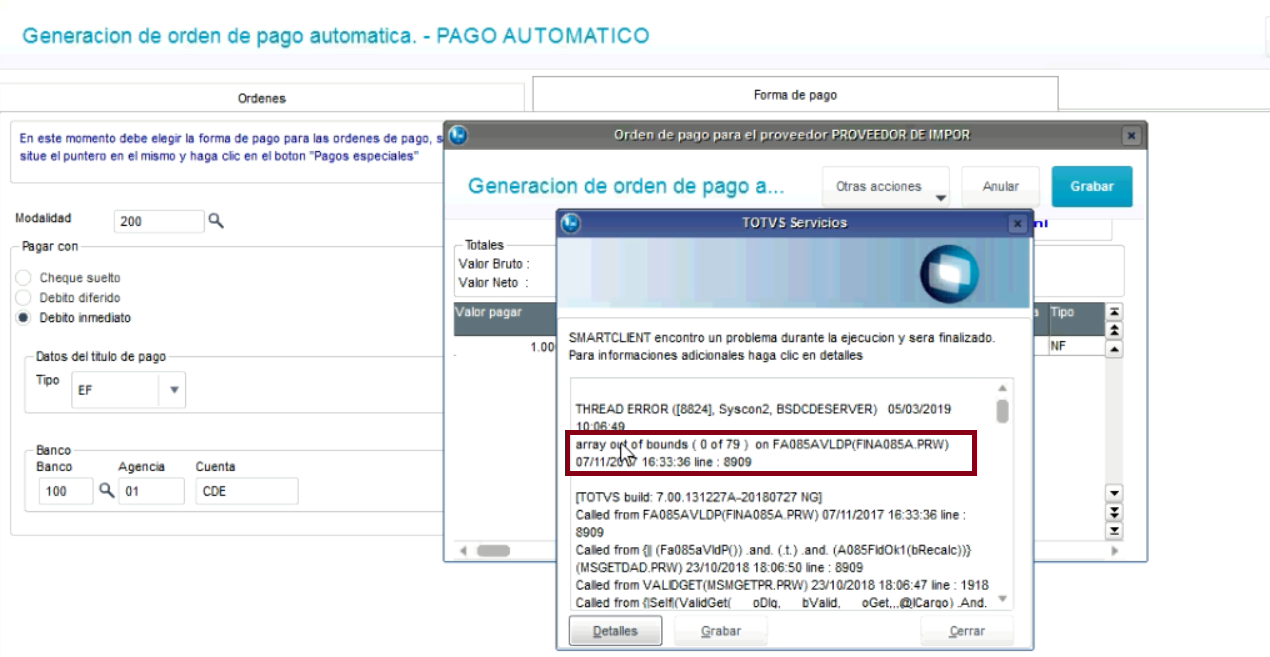The image size is (1270, 657).
Task: Click the Banco field showing 100
Action: click(66, 491)
